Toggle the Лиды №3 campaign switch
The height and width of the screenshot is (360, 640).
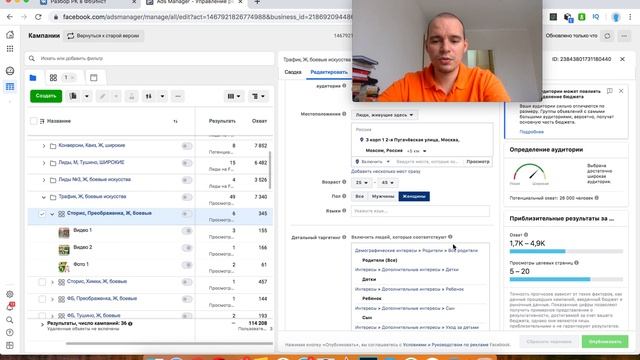pos(187,180)
